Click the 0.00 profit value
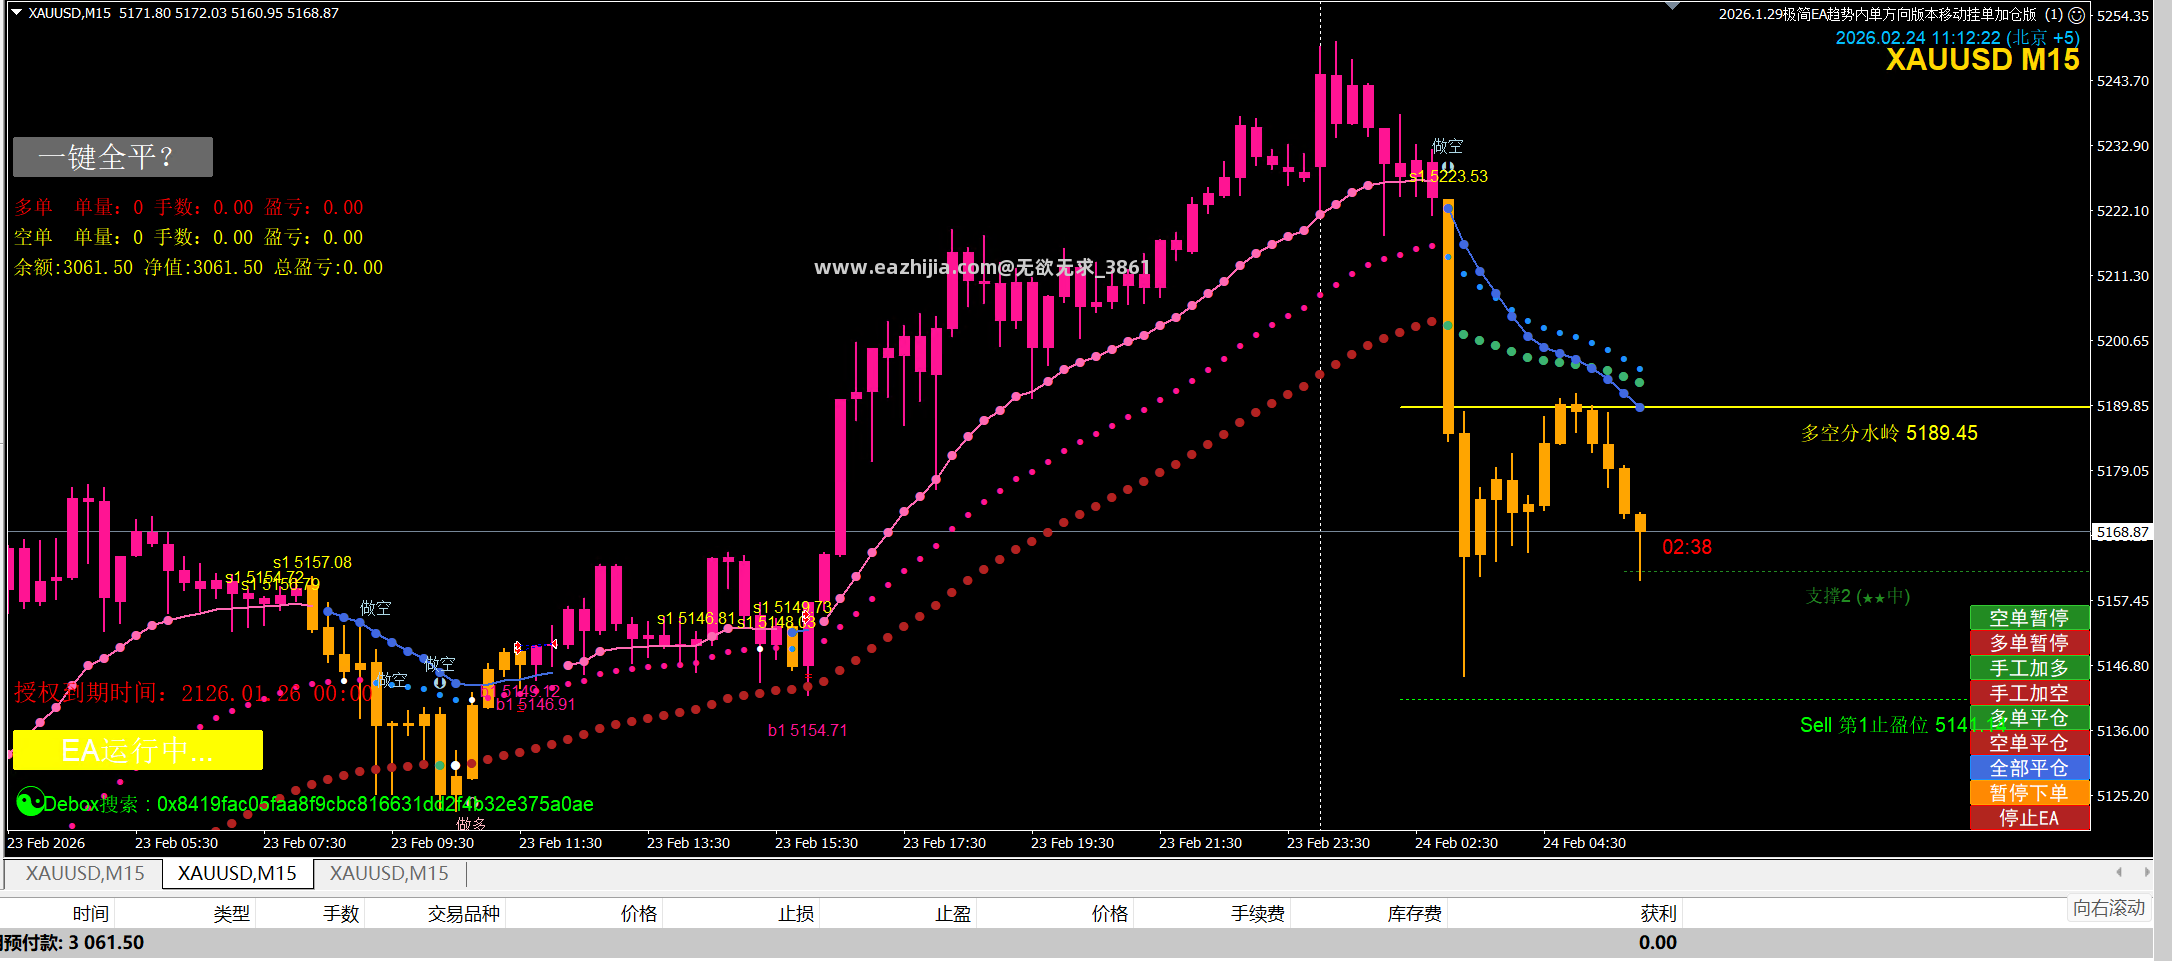The width and height of the screenshot is (2172, 961). tap(1657, 942)
